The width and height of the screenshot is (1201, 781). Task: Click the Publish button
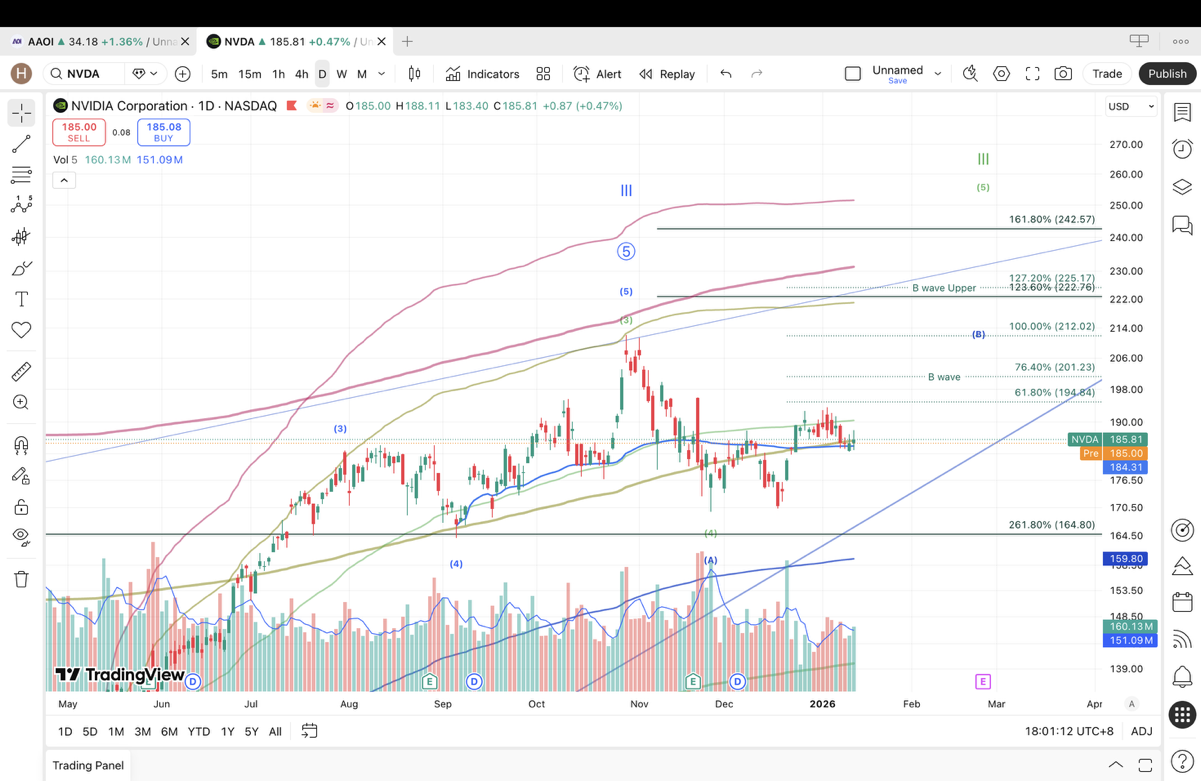tap(1166, 74)
